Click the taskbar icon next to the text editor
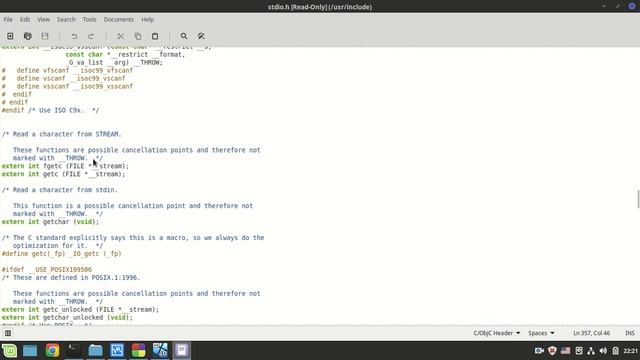The image size is (640, 360). (160, 351)
